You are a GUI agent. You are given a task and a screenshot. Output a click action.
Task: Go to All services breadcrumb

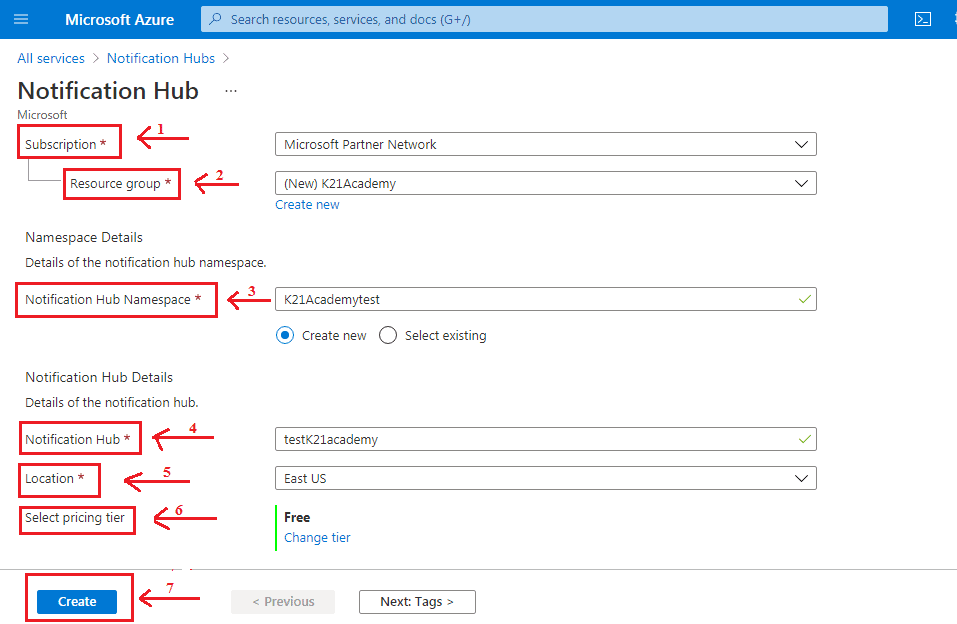[51, 58]
